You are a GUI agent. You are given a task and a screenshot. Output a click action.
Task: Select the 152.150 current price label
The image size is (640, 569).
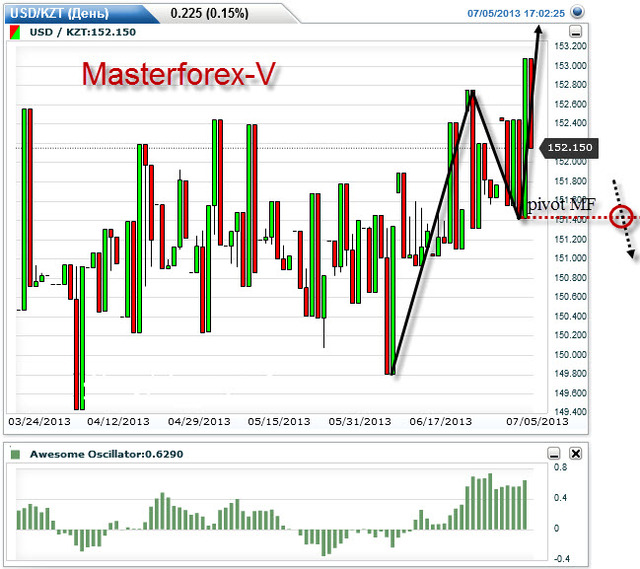tap(569, 147)
